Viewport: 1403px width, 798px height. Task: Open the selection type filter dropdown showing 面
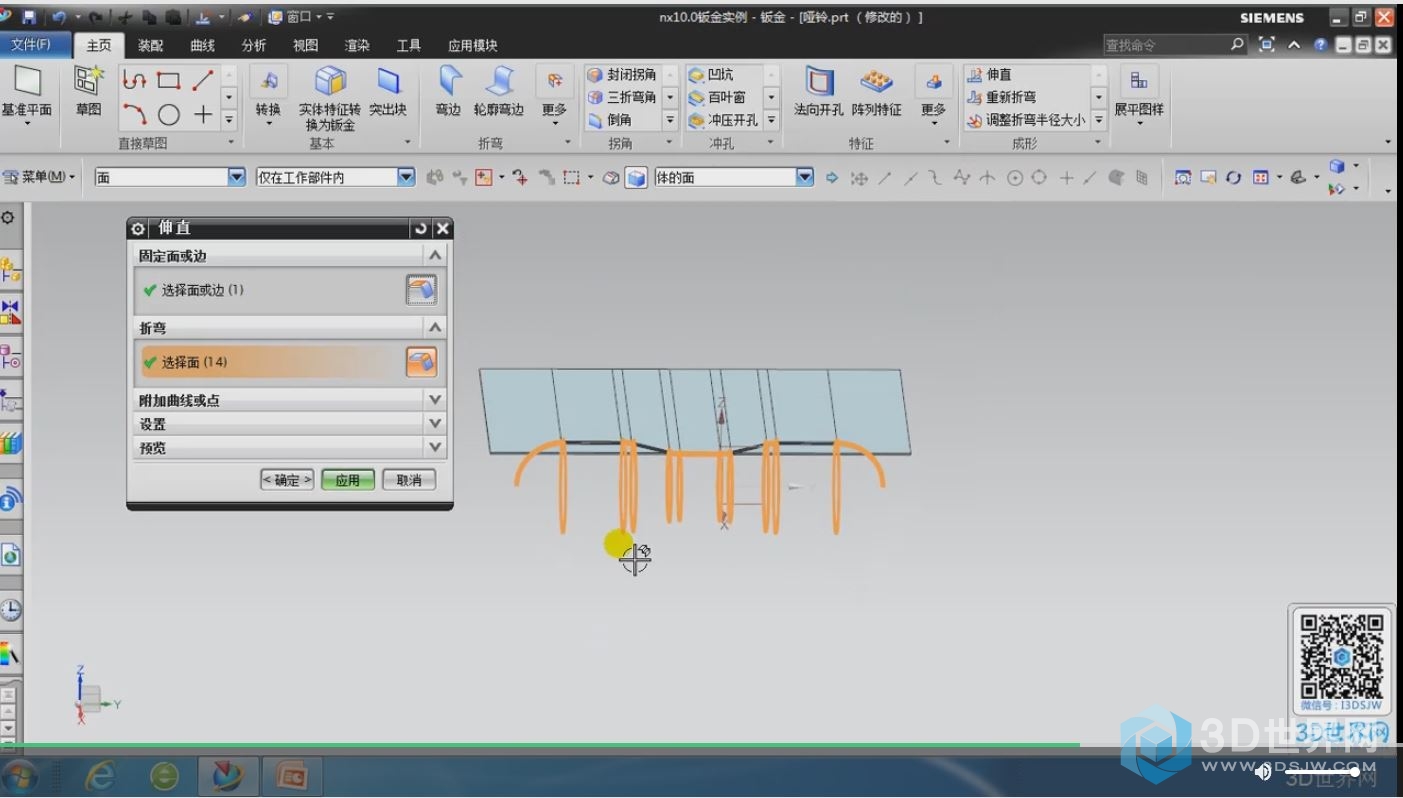point(170,177)
